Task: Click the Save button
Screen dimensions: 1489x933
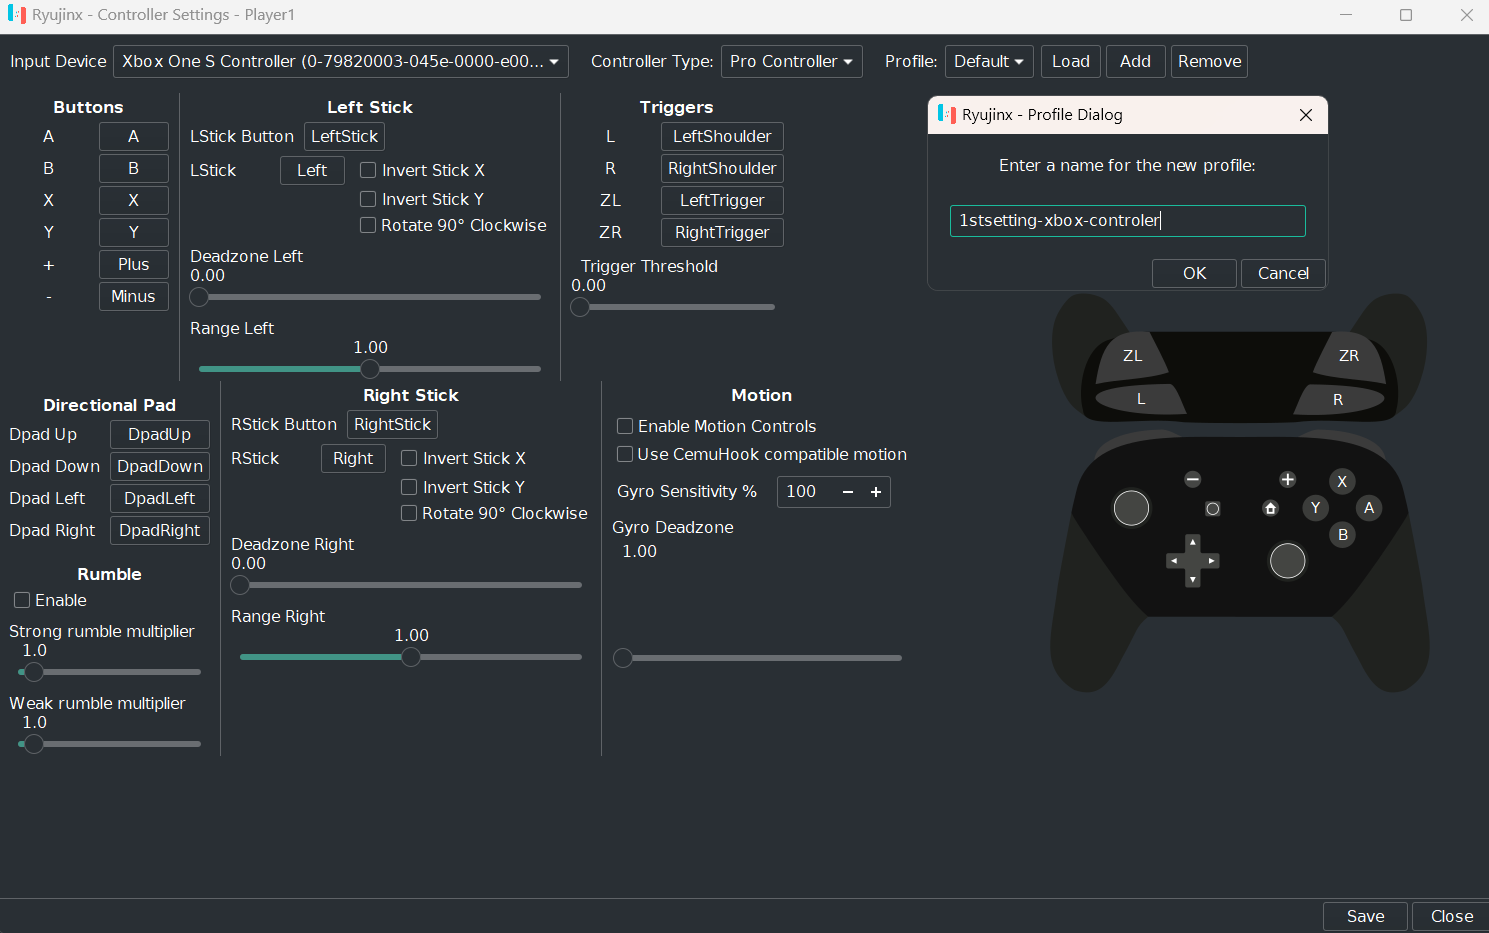Action: tap(1365, 916)
